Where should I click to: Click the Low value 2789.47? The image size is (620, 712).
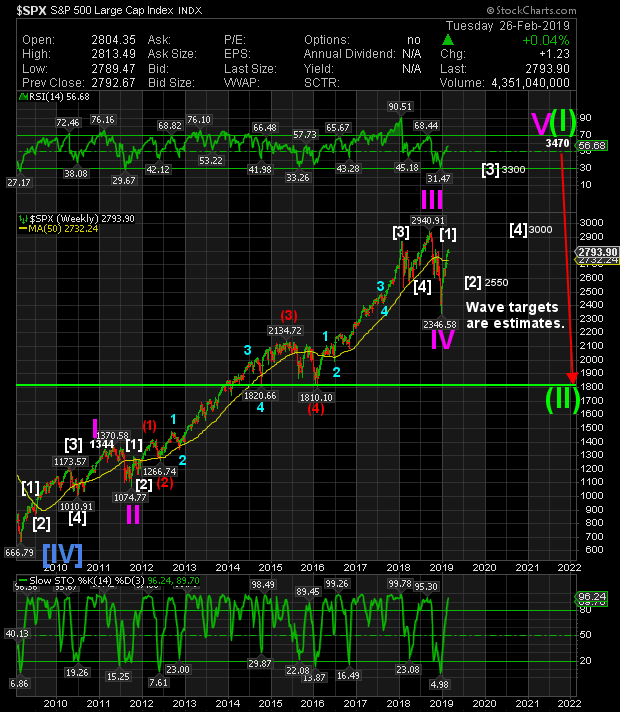(x=114, y=69)
